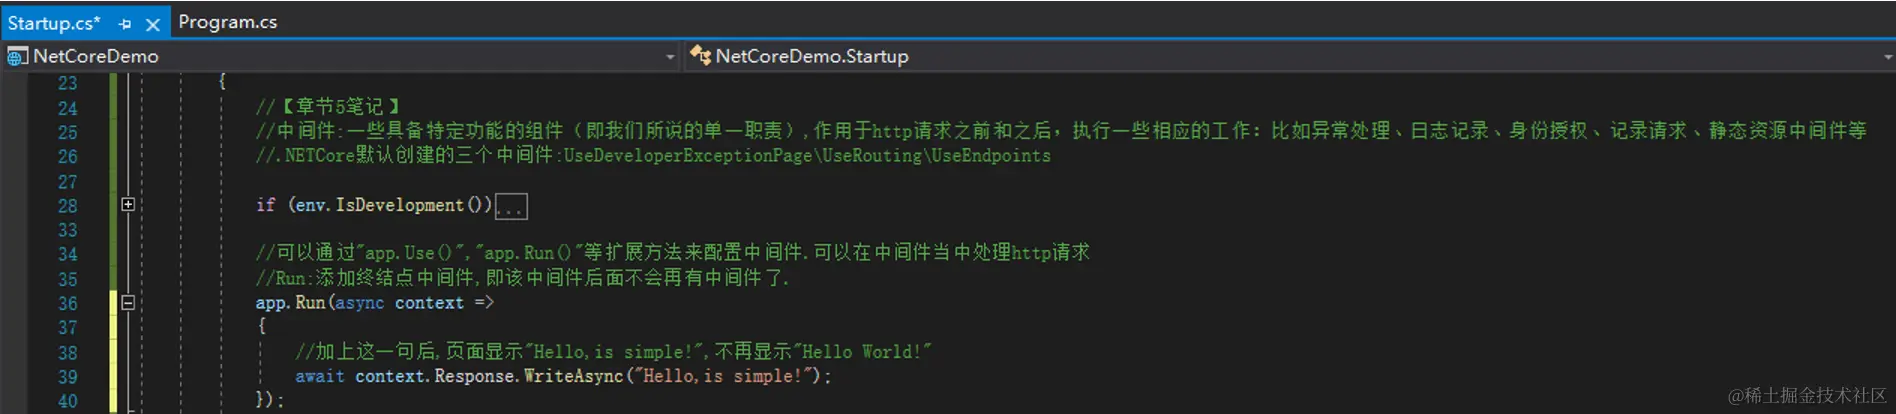
Task: Open the members dropdown arrow at far right
Action: coord(1888,57)
